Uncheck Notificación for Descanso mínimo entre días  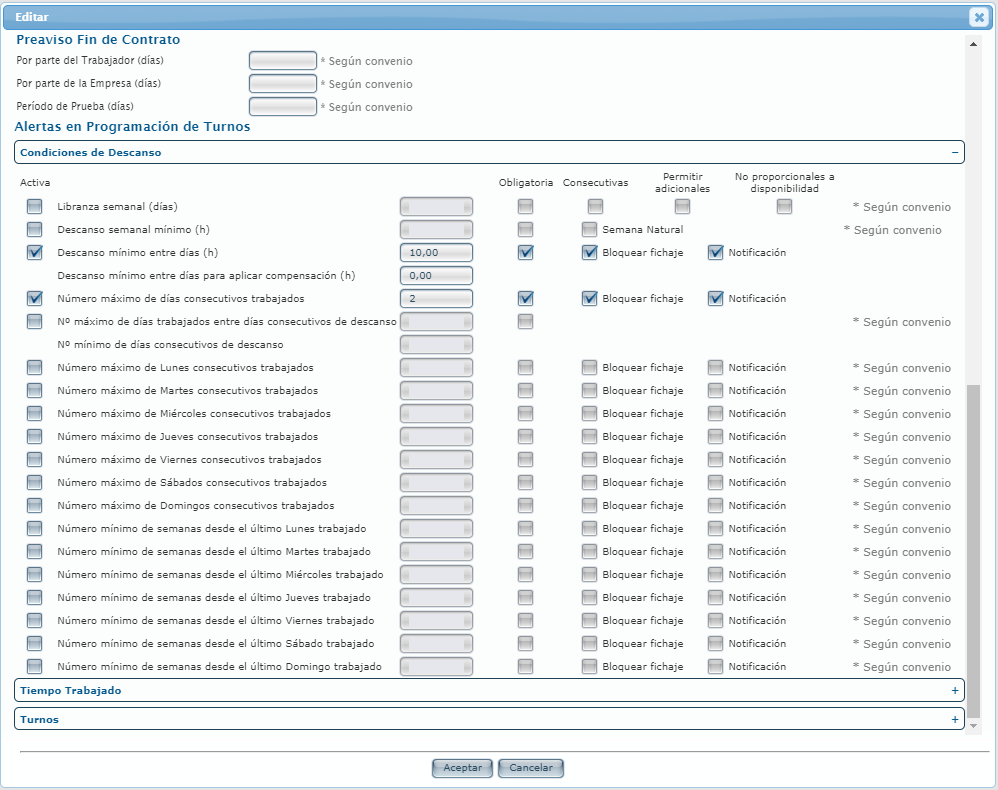pyautogui.click(x=715, y=252)
